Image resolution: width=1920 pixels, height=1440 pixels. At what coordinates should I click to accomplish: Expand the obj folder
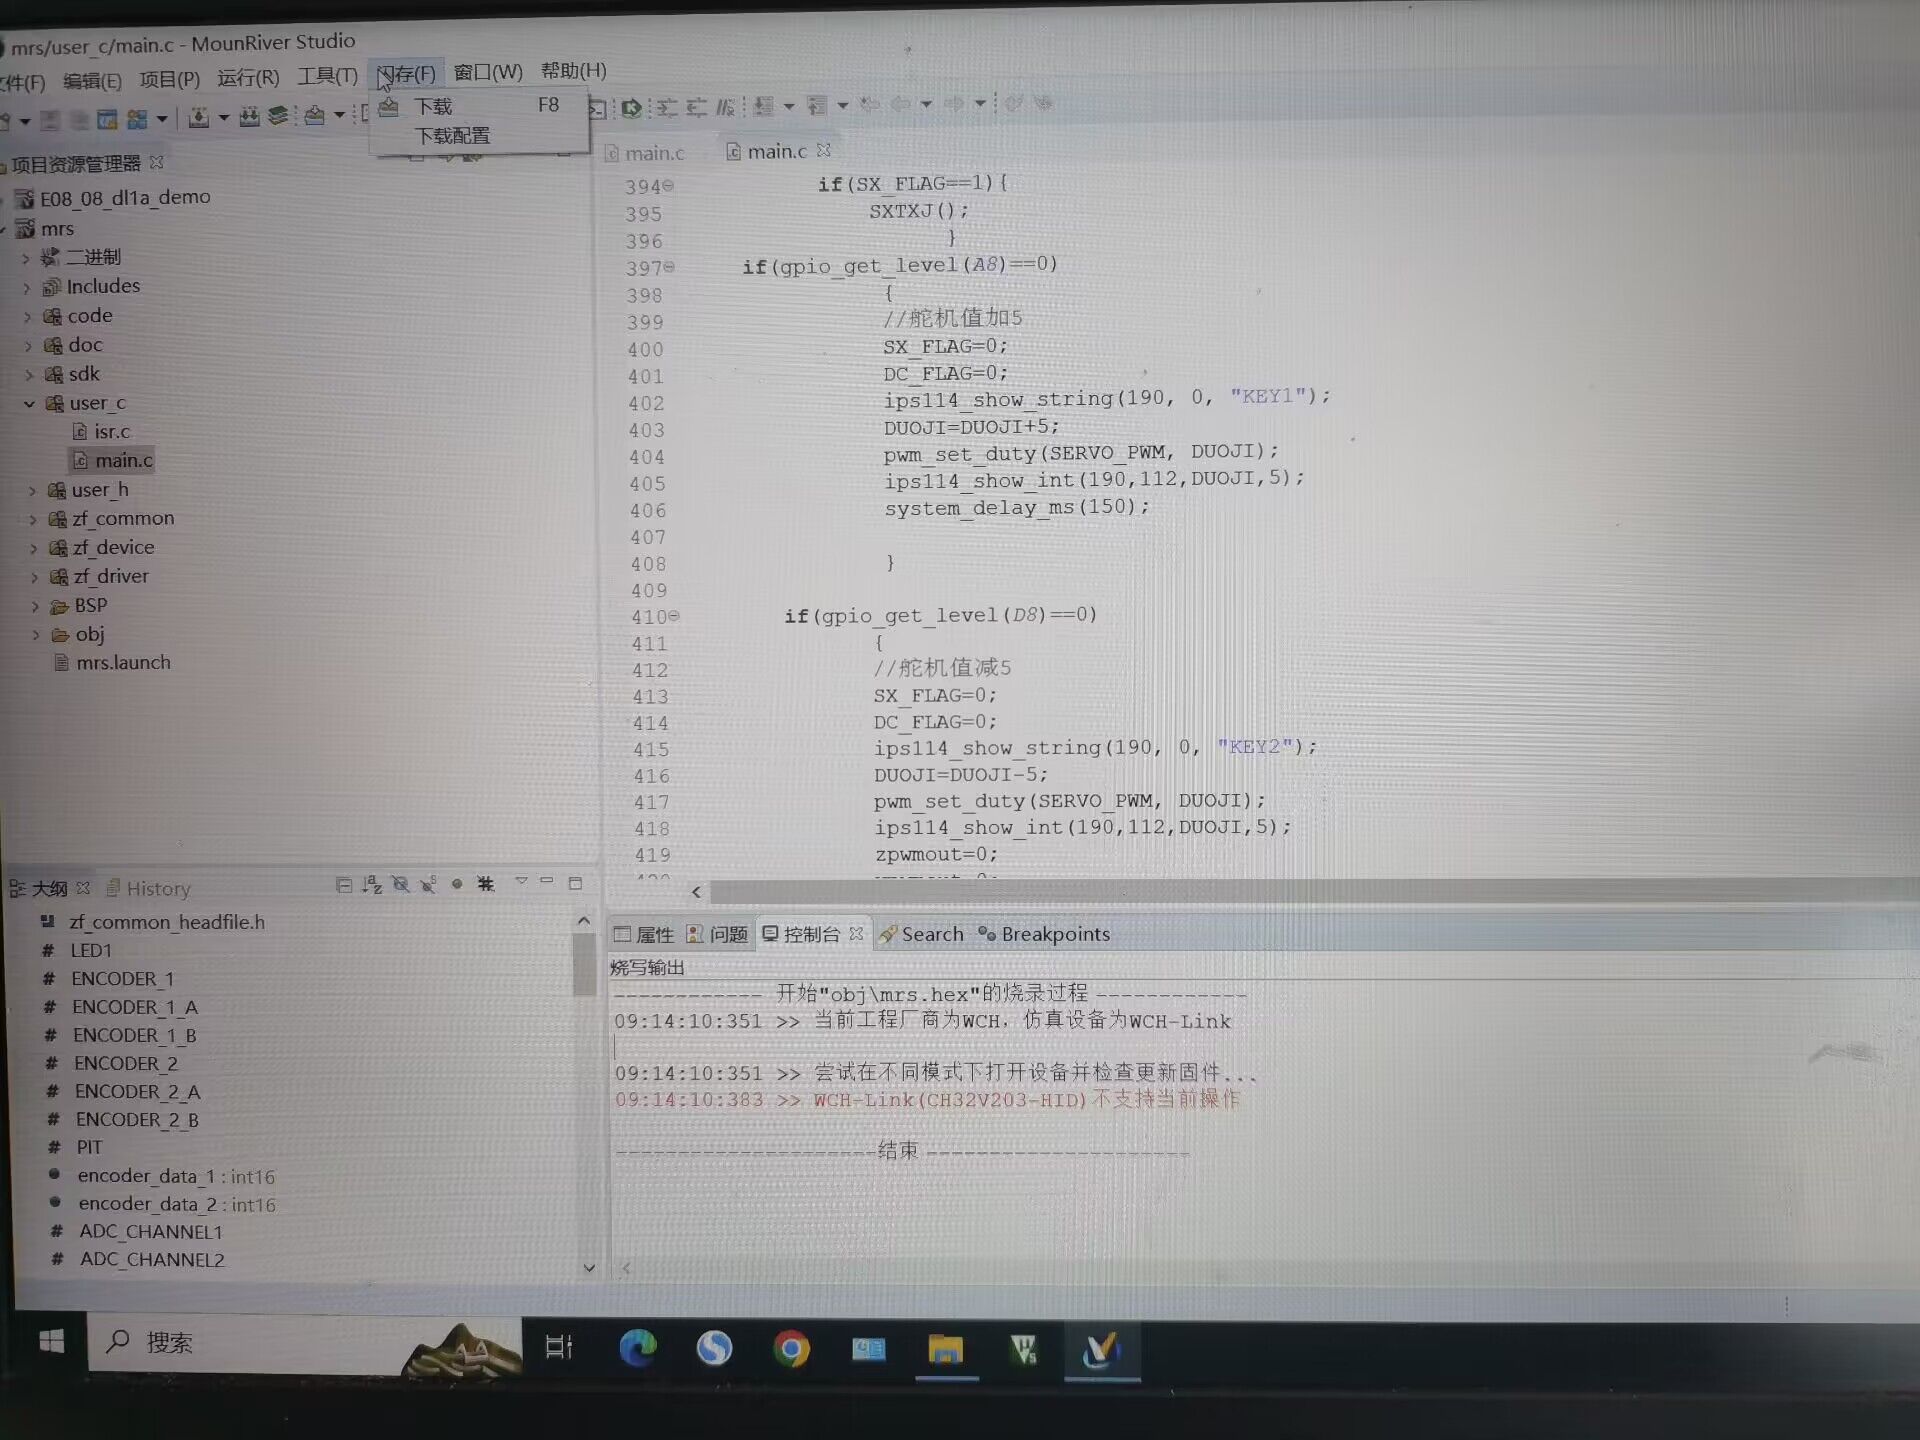point(37,636)
